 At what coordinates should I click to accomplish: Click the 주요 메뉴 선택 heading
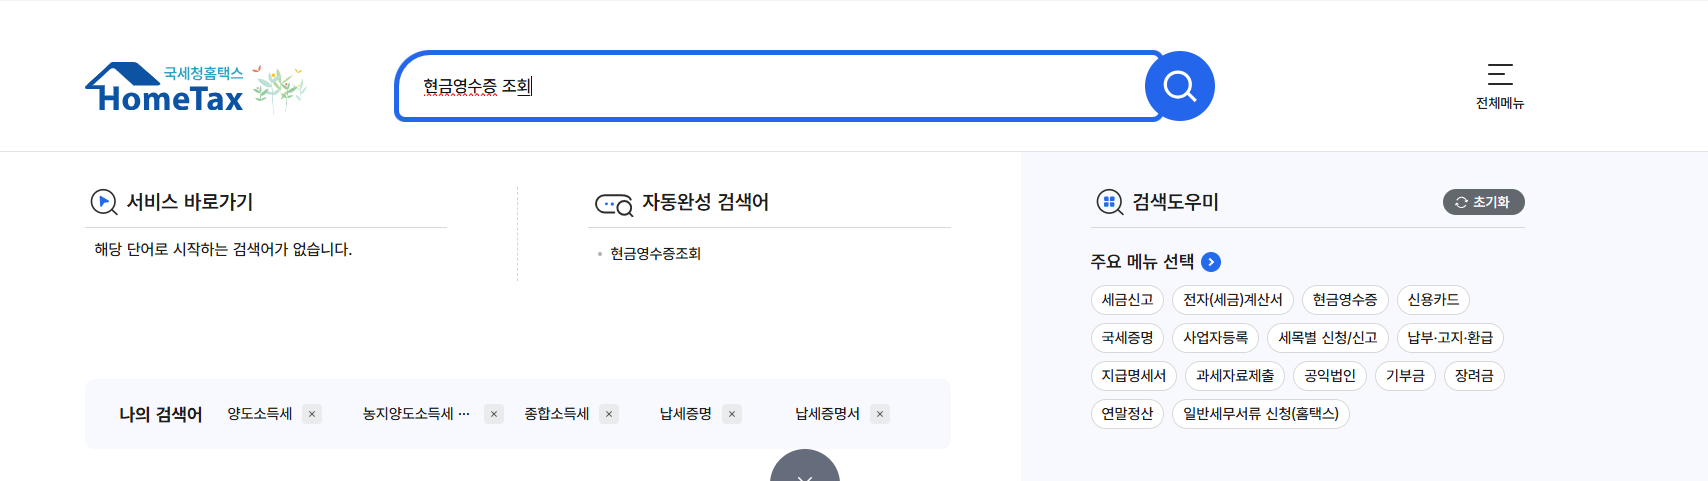[1142, 262]
